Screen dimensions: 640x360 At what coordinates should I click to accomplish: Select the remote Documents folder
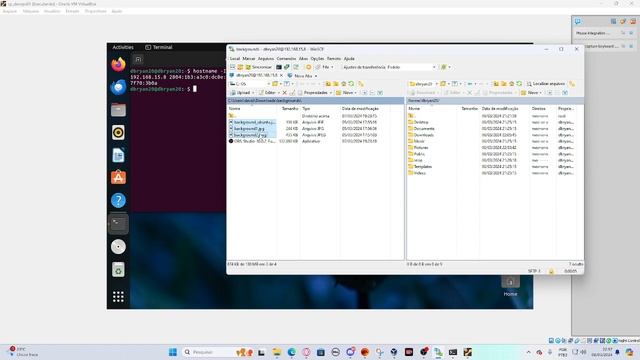[x=421, y=129]
